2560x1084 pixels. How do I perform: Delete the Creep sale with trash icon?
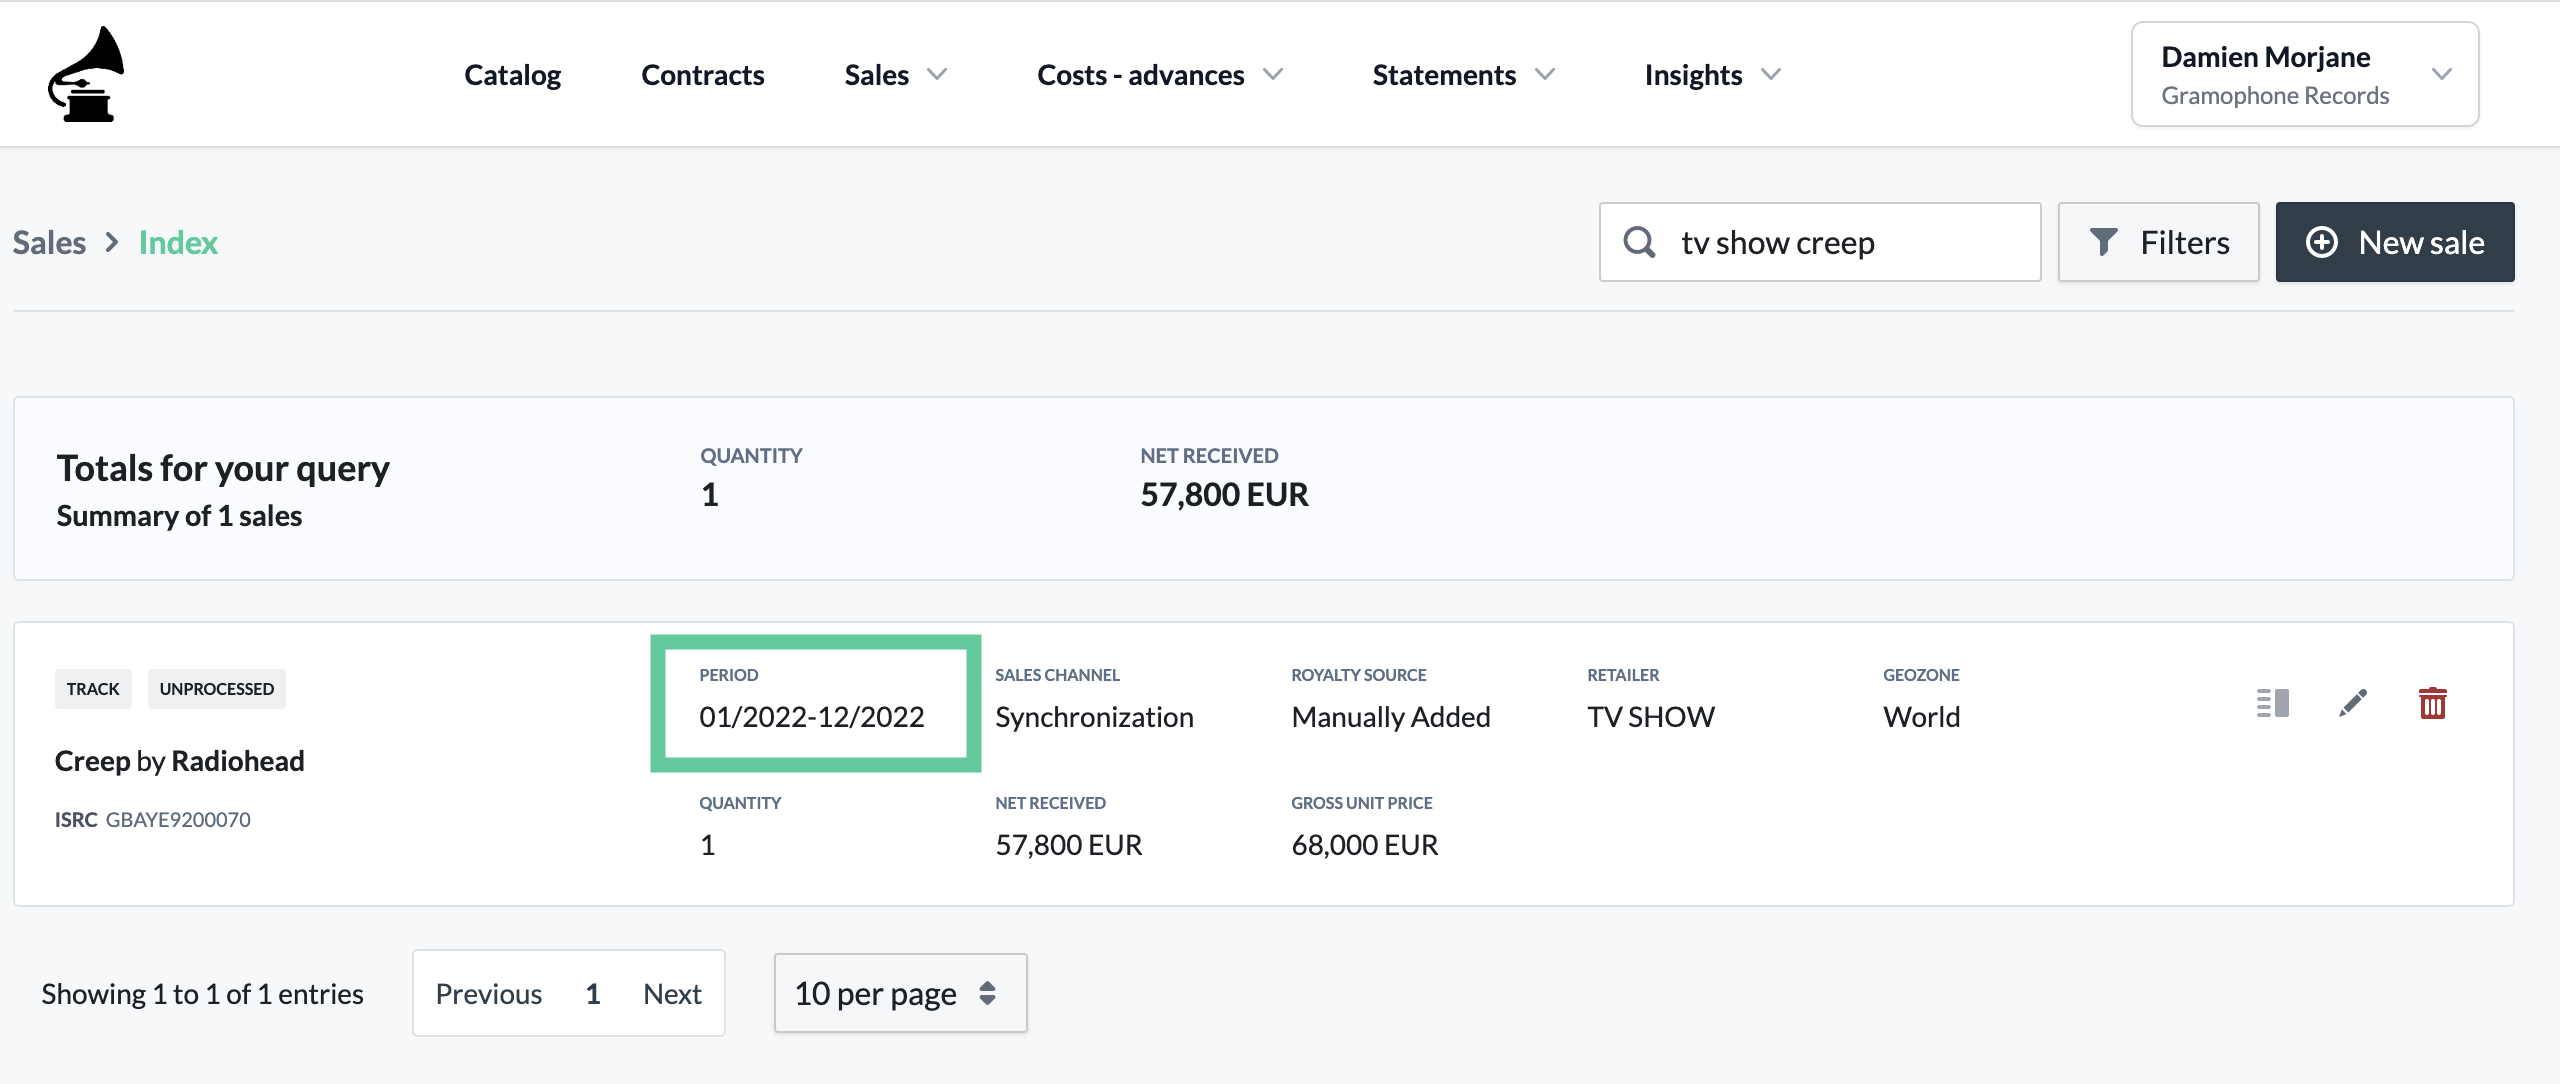(2433, 703)
